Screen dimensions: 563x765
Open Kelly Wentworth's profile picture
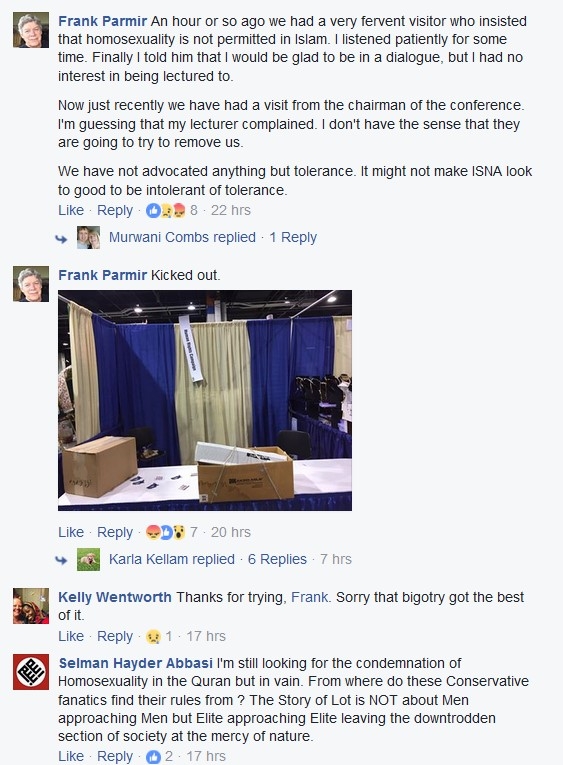coord(31,606)
